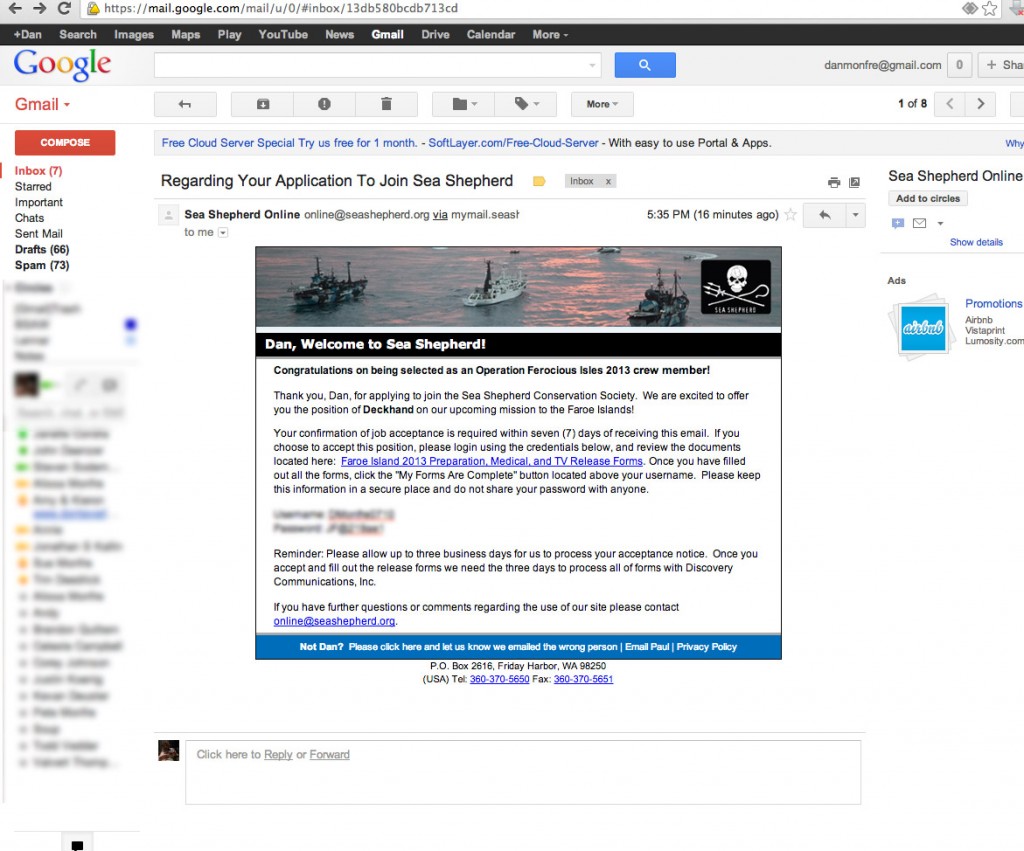Open the More actions dropdown
This screenshot has width=1024, height=851.
point(602,104)
